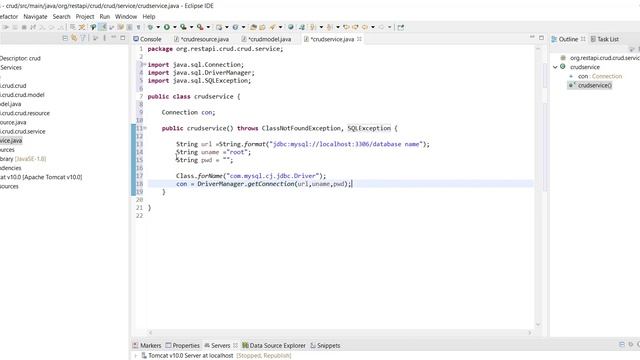Open the Back navigation history dropdown

373,27
